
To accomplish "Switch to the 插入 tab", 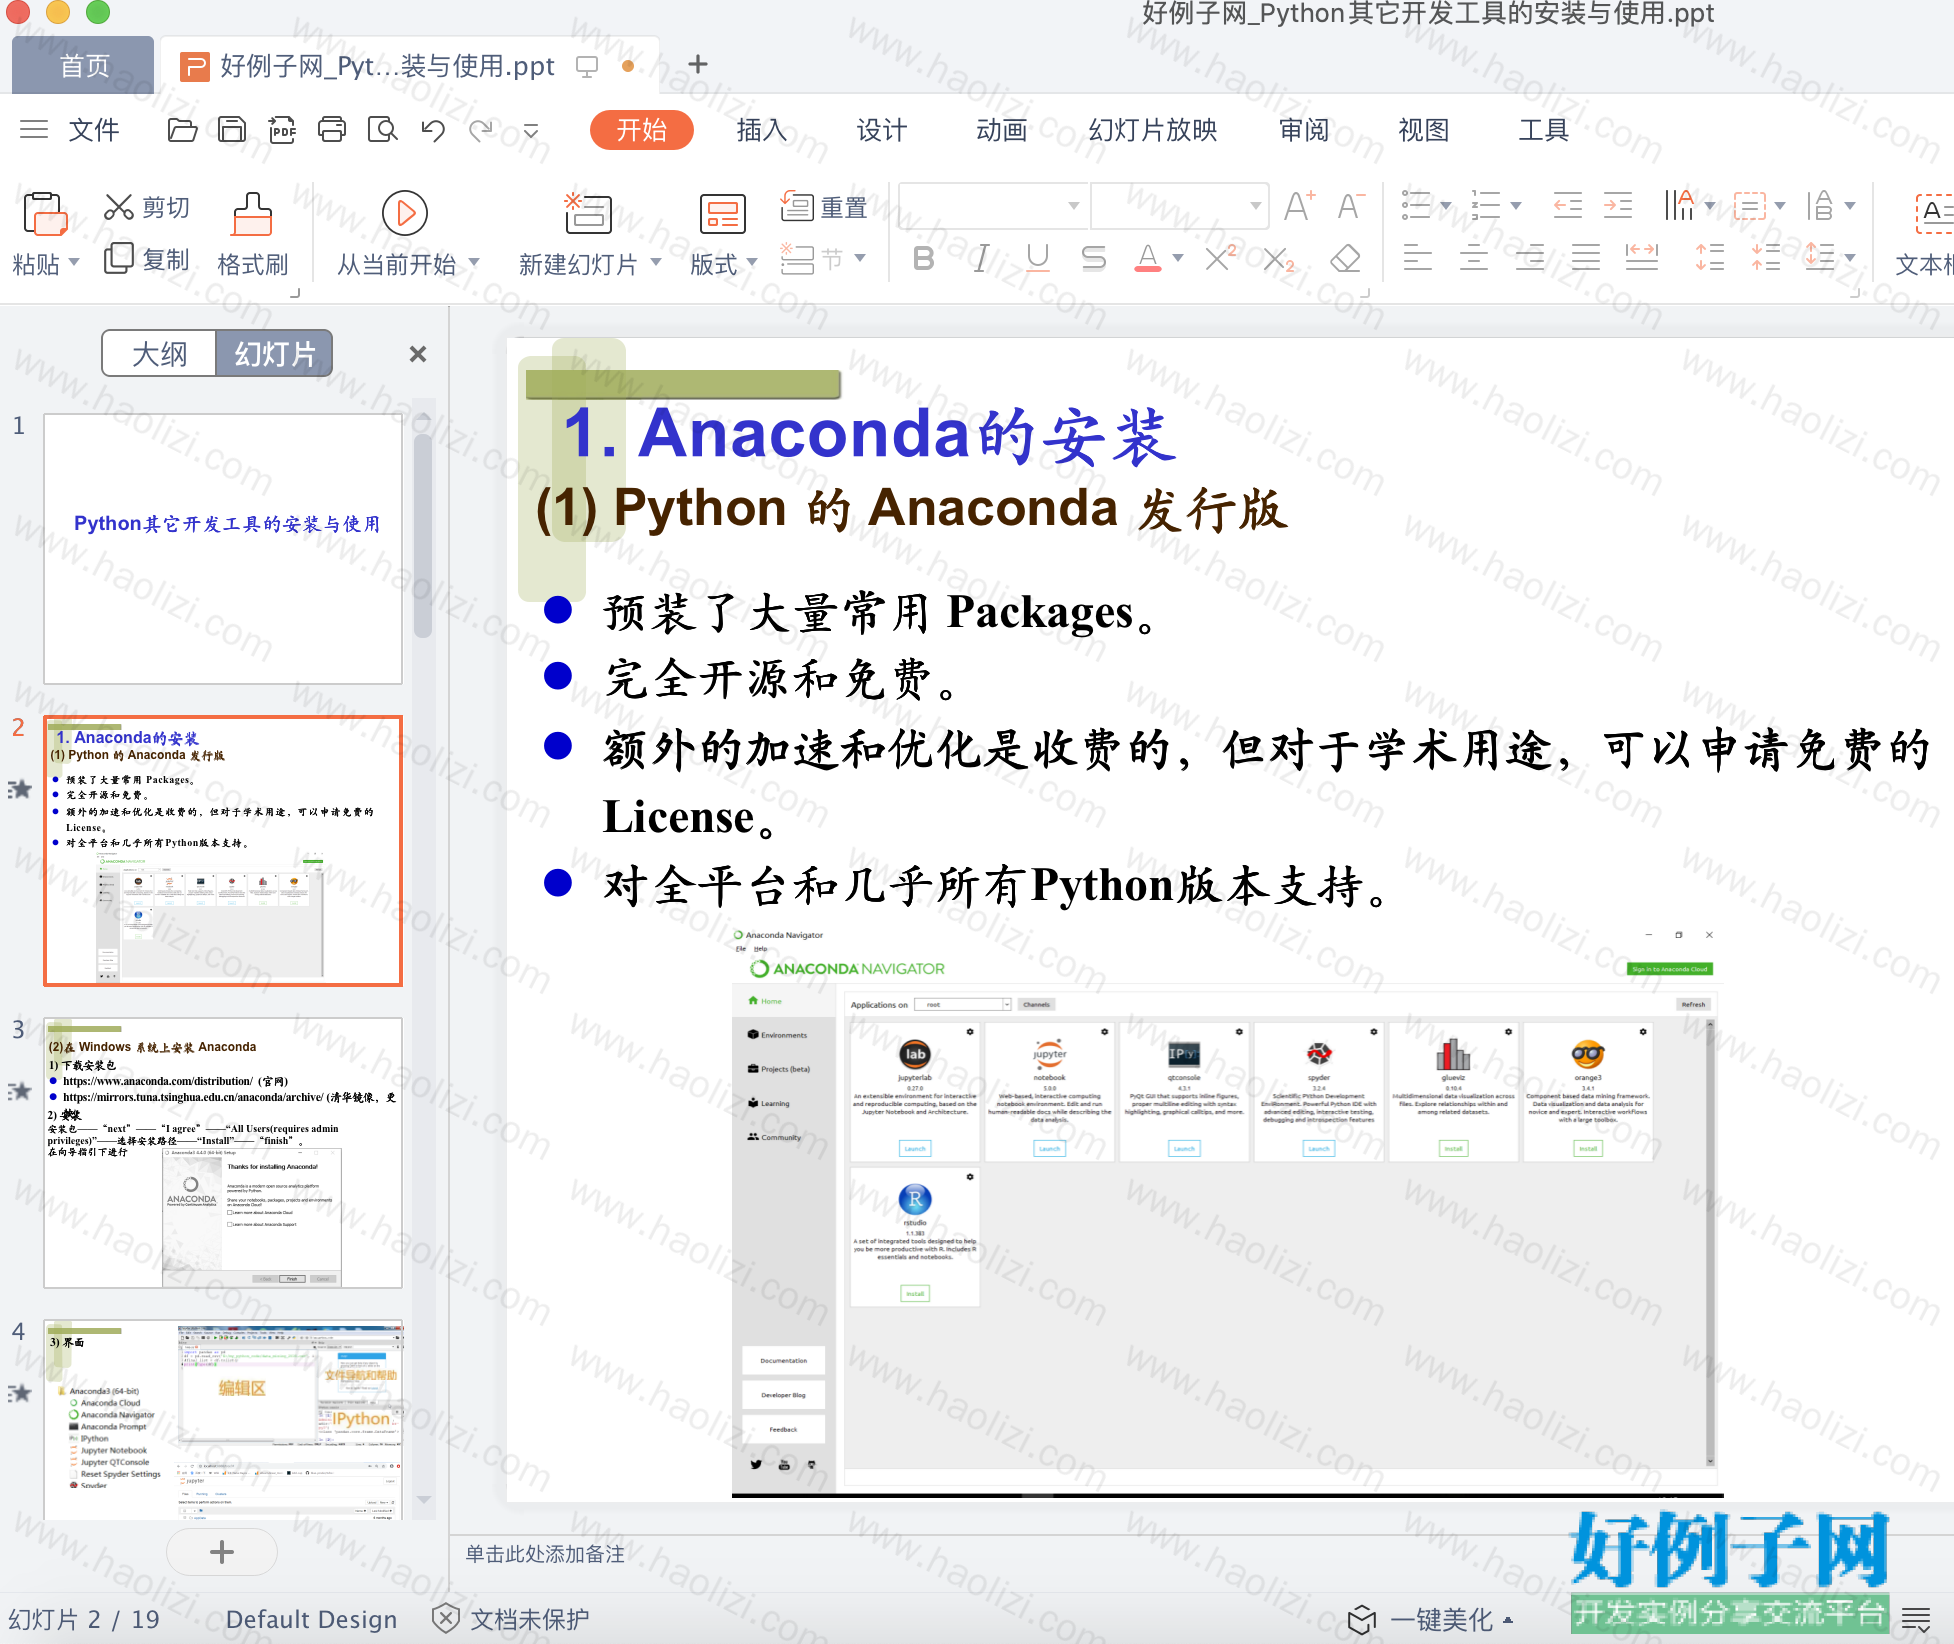I will (x=762, y=130).
